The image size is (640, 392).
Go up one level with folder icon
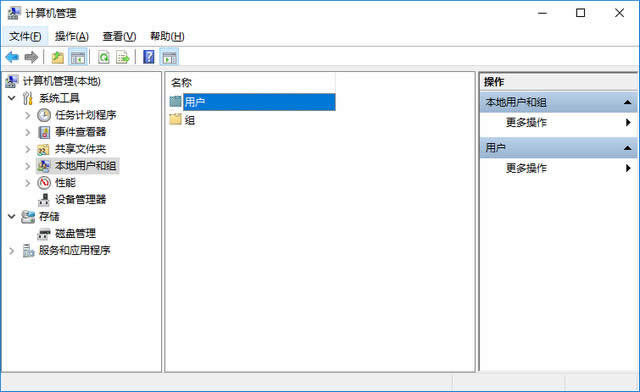pyautogui.click(x=58, y=57)
